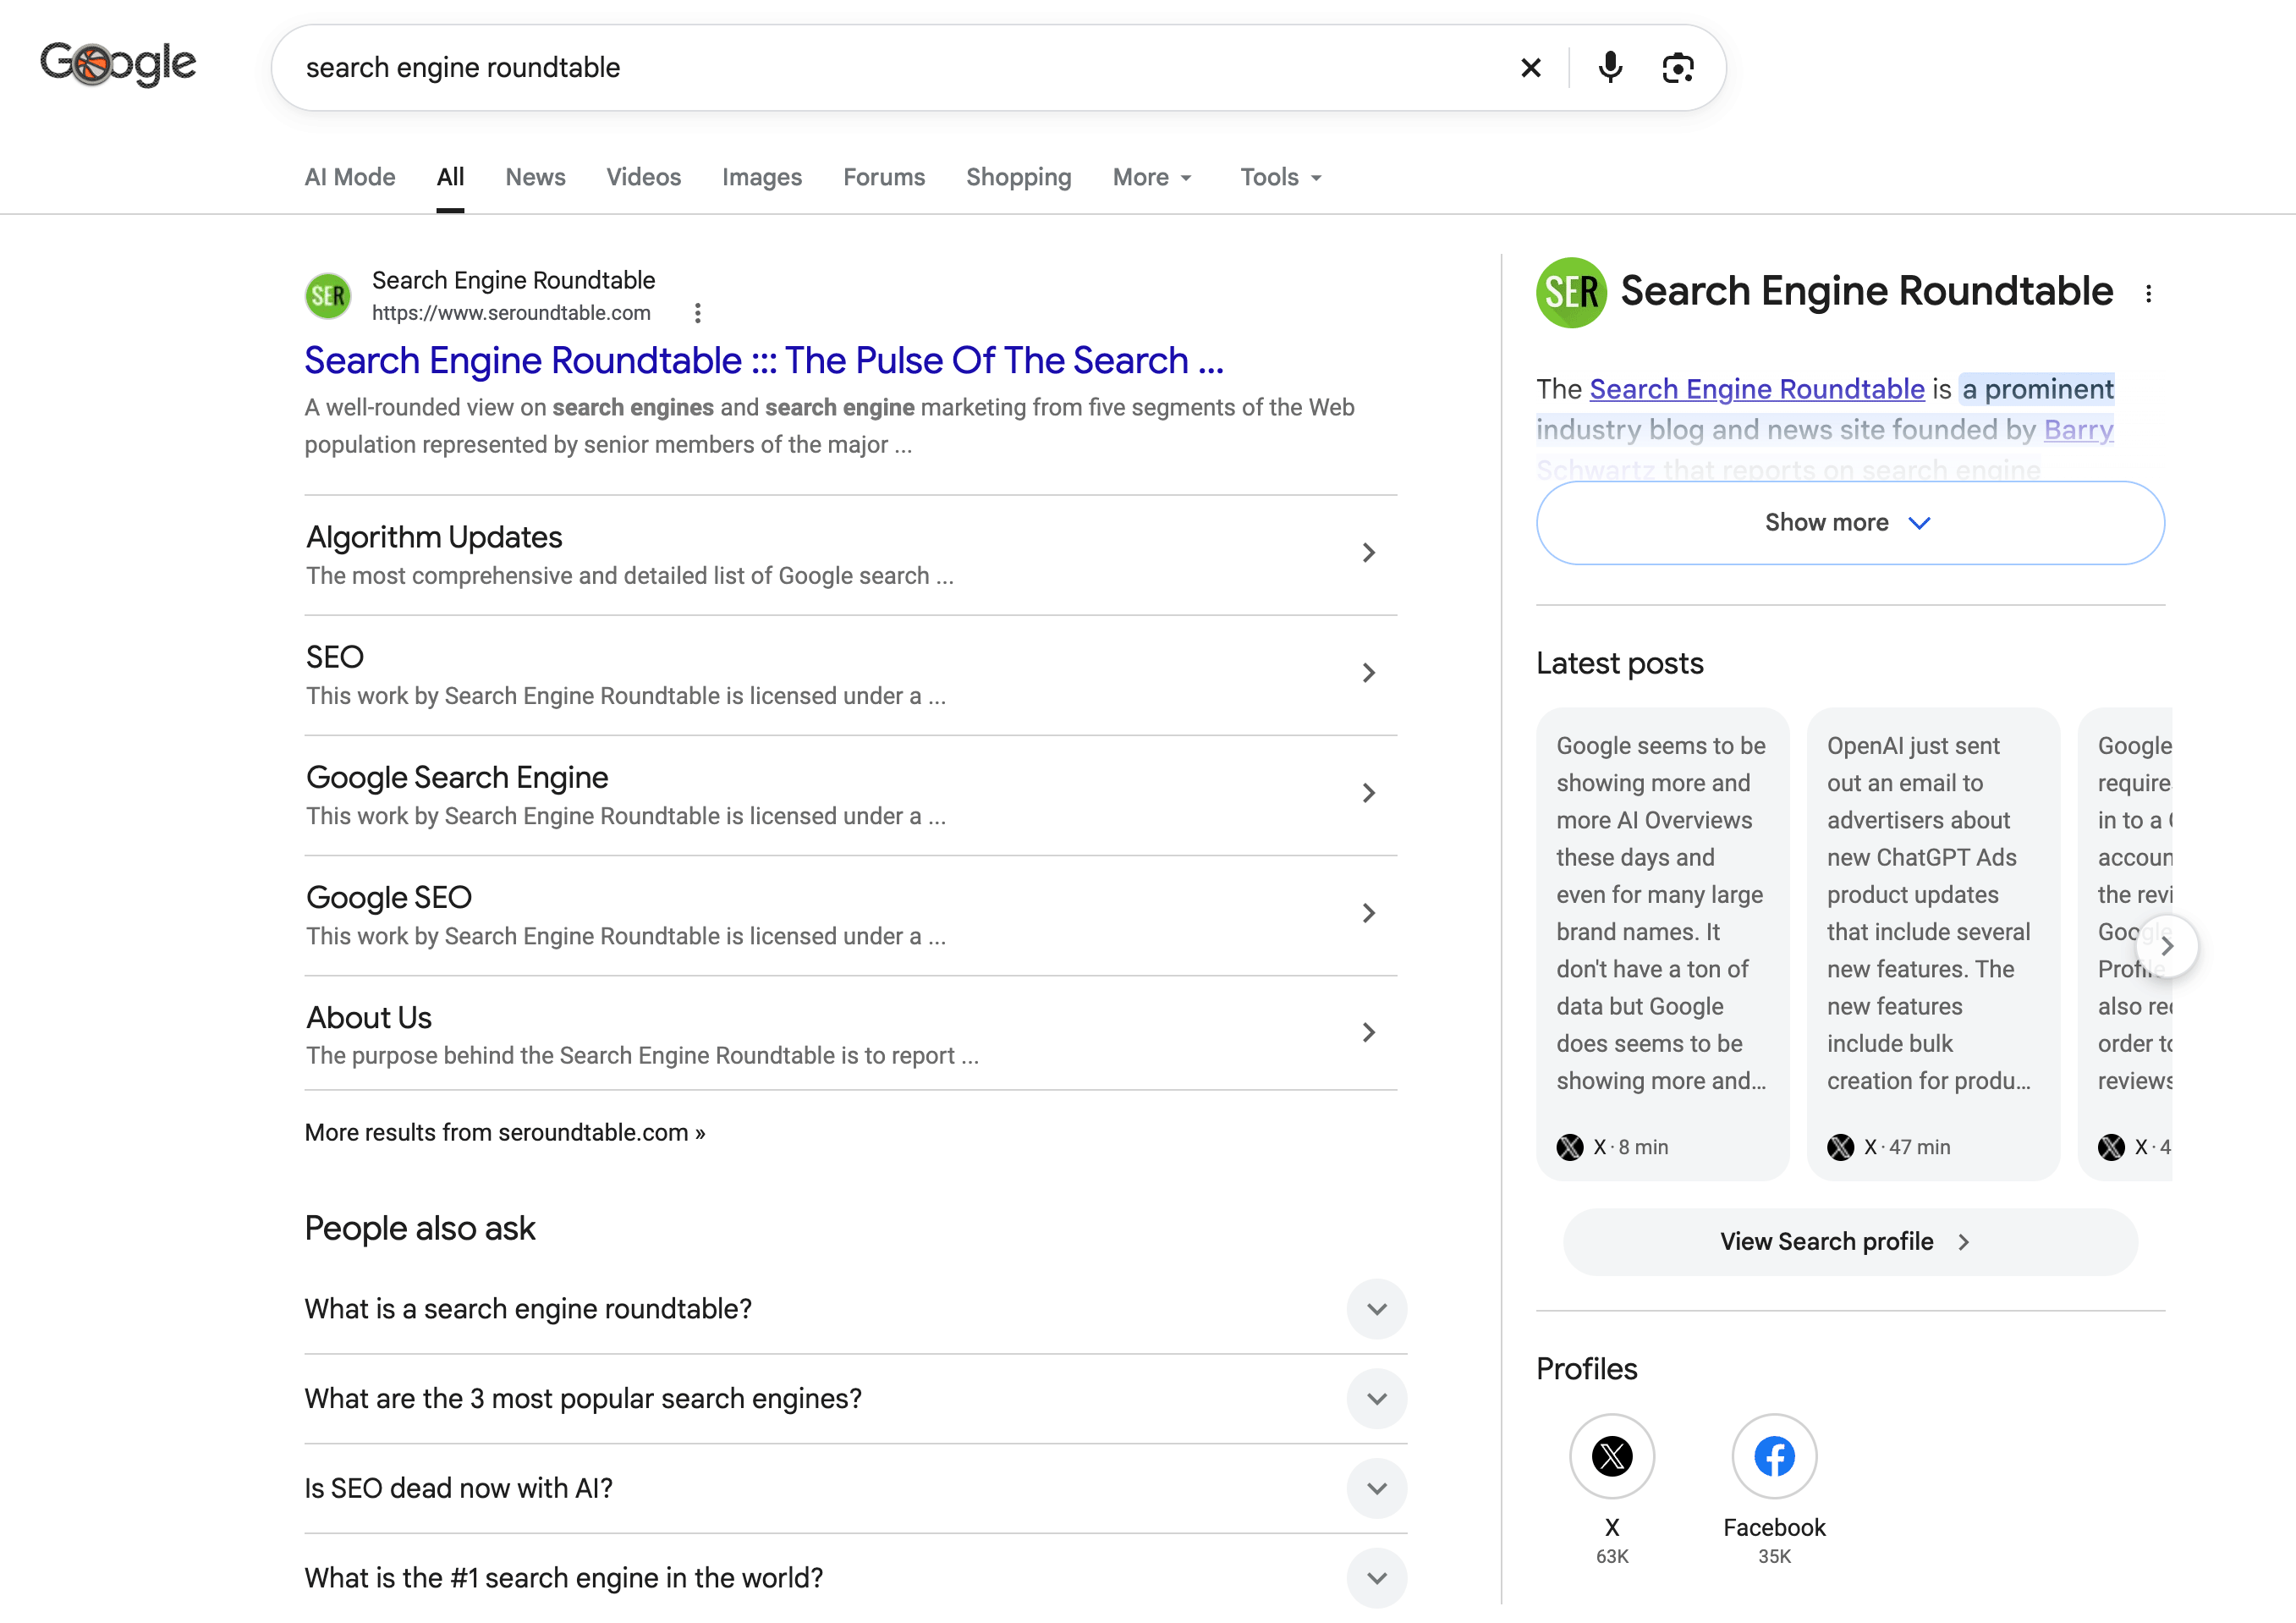Clear the search box text
Viewport: 2296px width, 1623px height.
pyautogui.click(x=1530, y=68)
